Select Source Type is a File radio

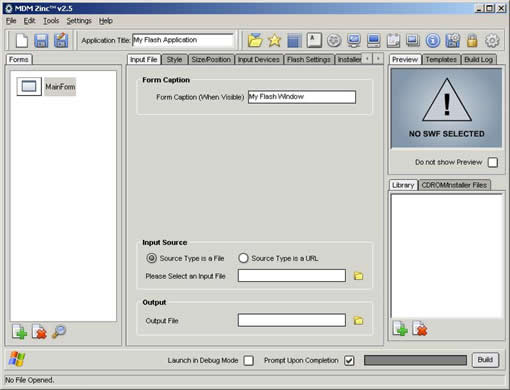(x=151, y=258)
